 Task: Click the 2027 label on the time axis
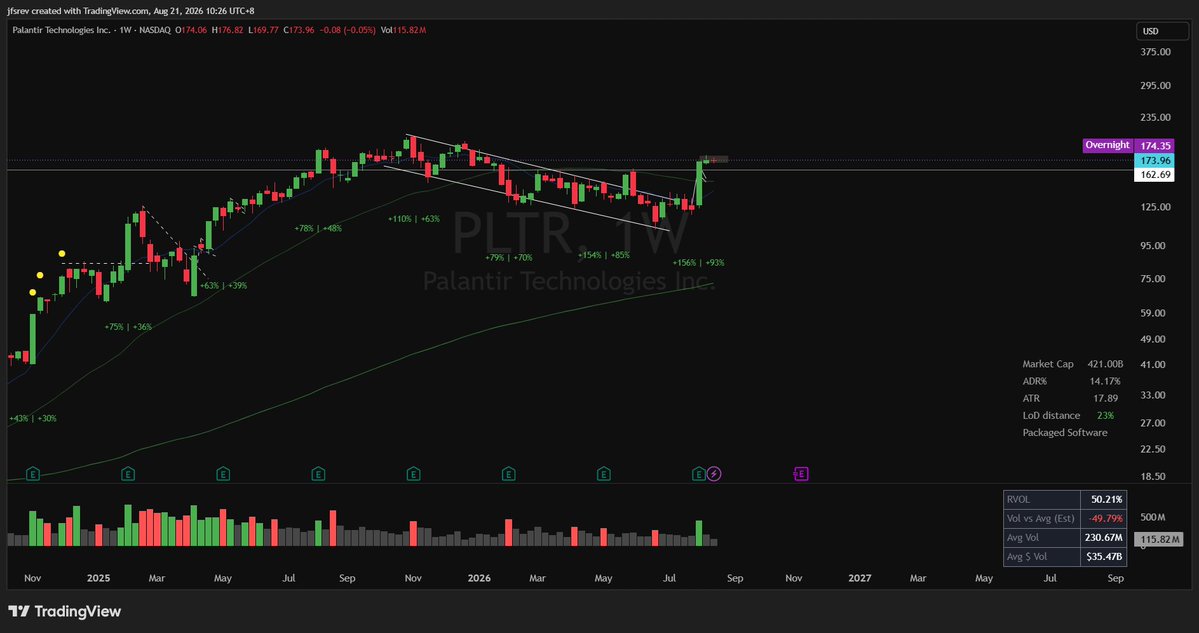[x=860, y=579]
